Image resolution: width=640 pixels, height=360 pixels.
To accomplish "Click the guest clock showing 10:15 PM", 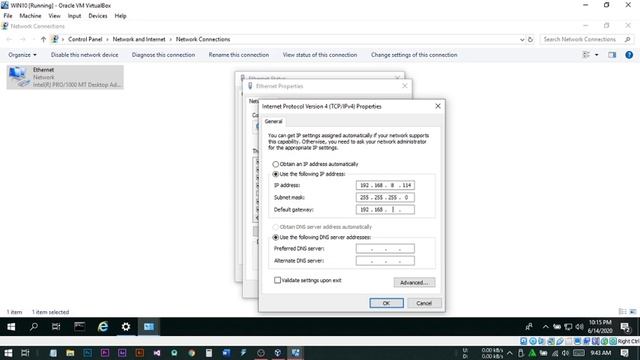I will 600,327.
